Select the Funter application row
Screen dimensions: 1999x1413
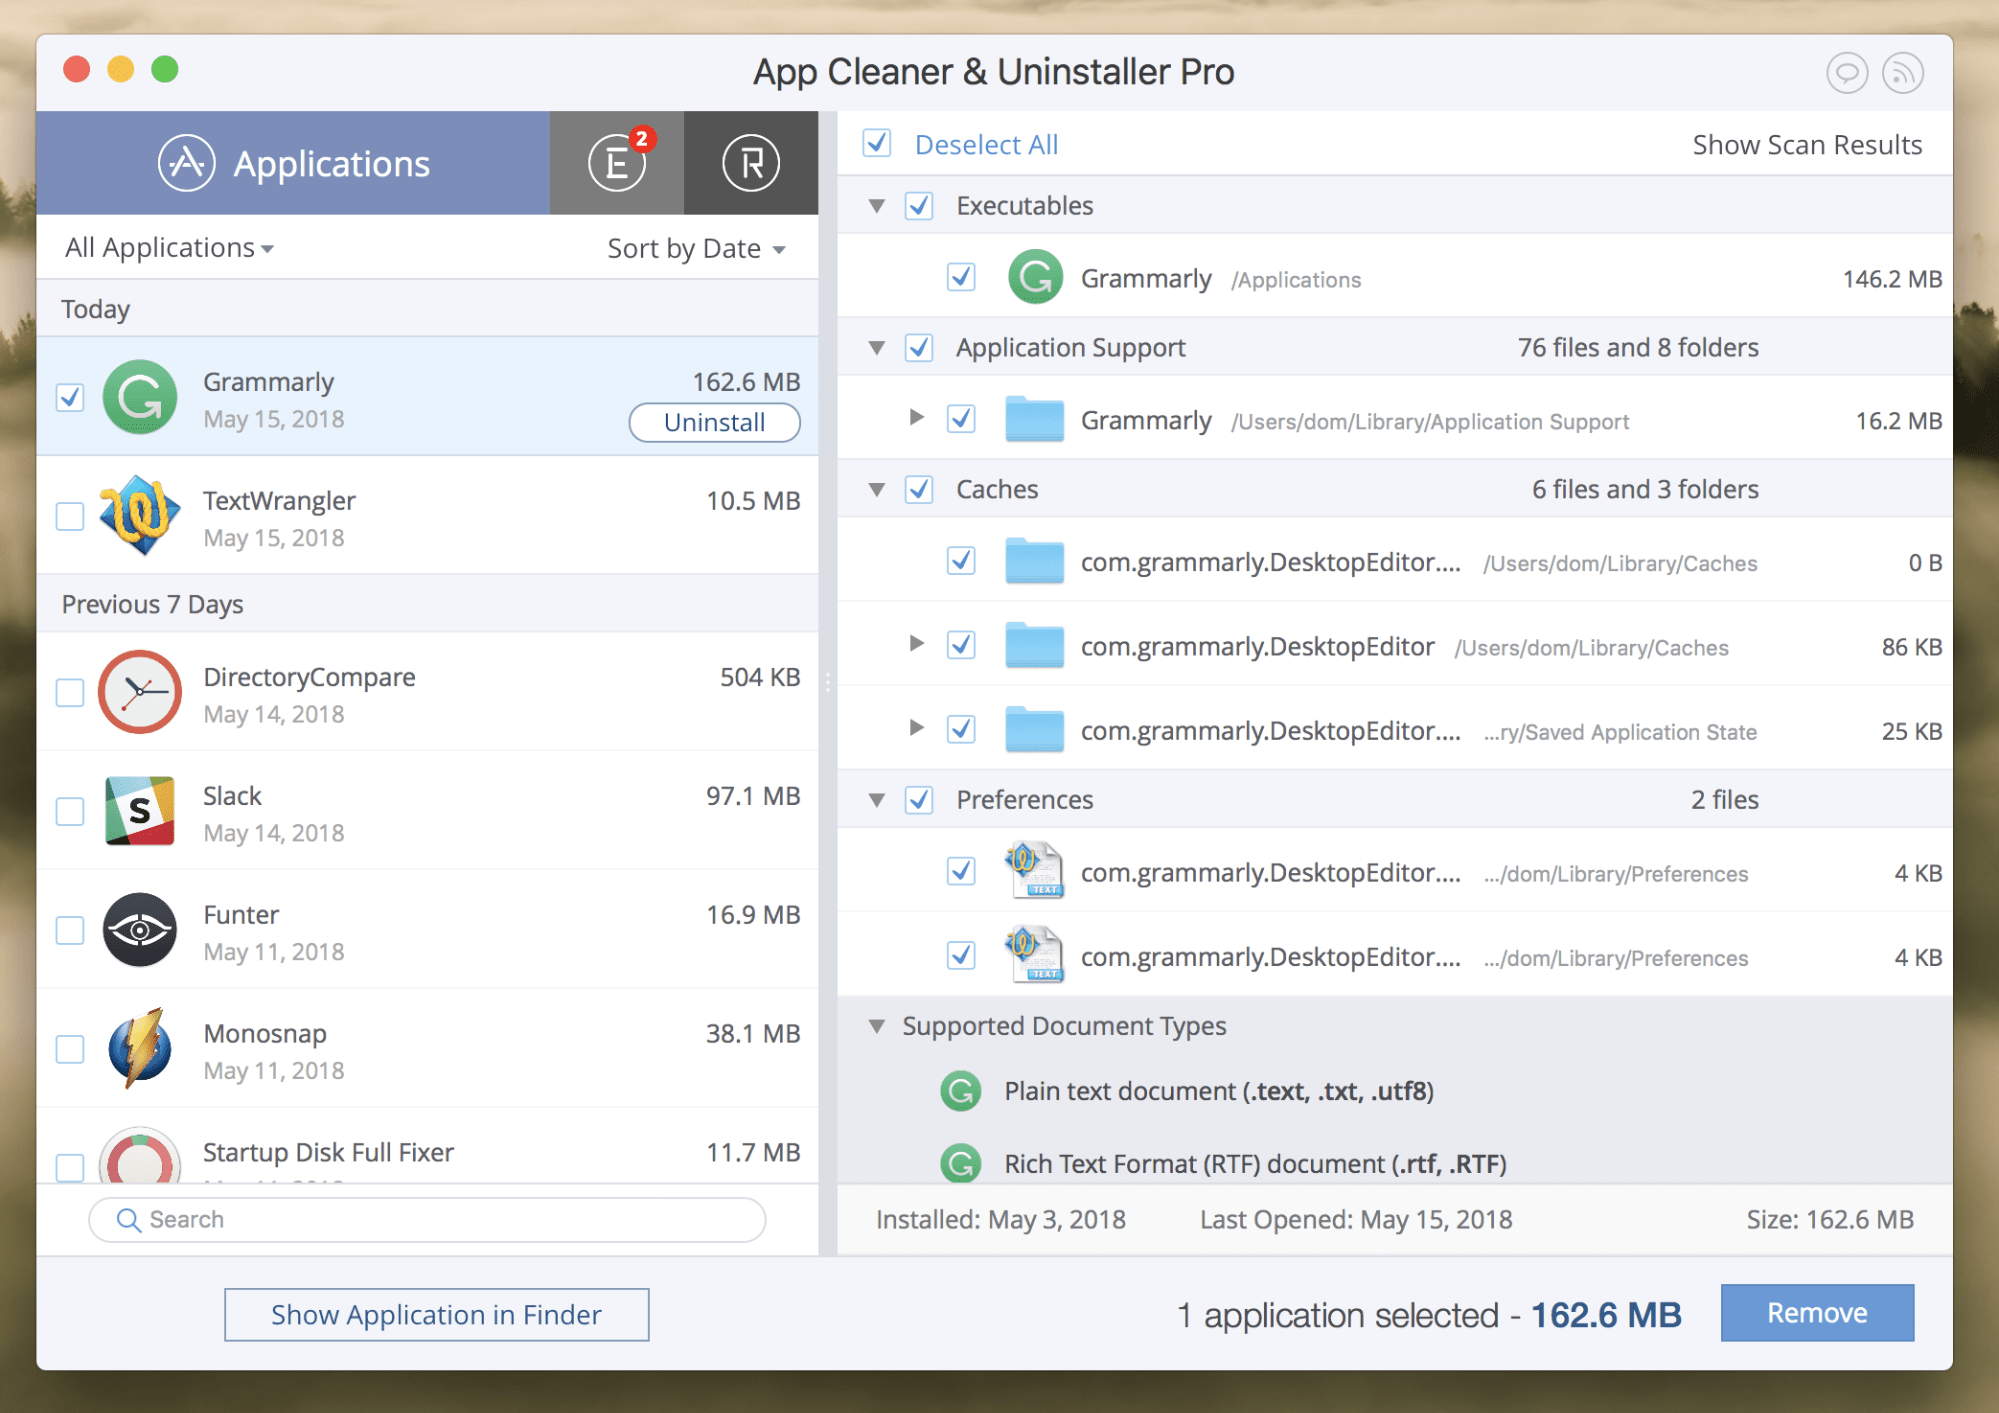coord(427,930)
